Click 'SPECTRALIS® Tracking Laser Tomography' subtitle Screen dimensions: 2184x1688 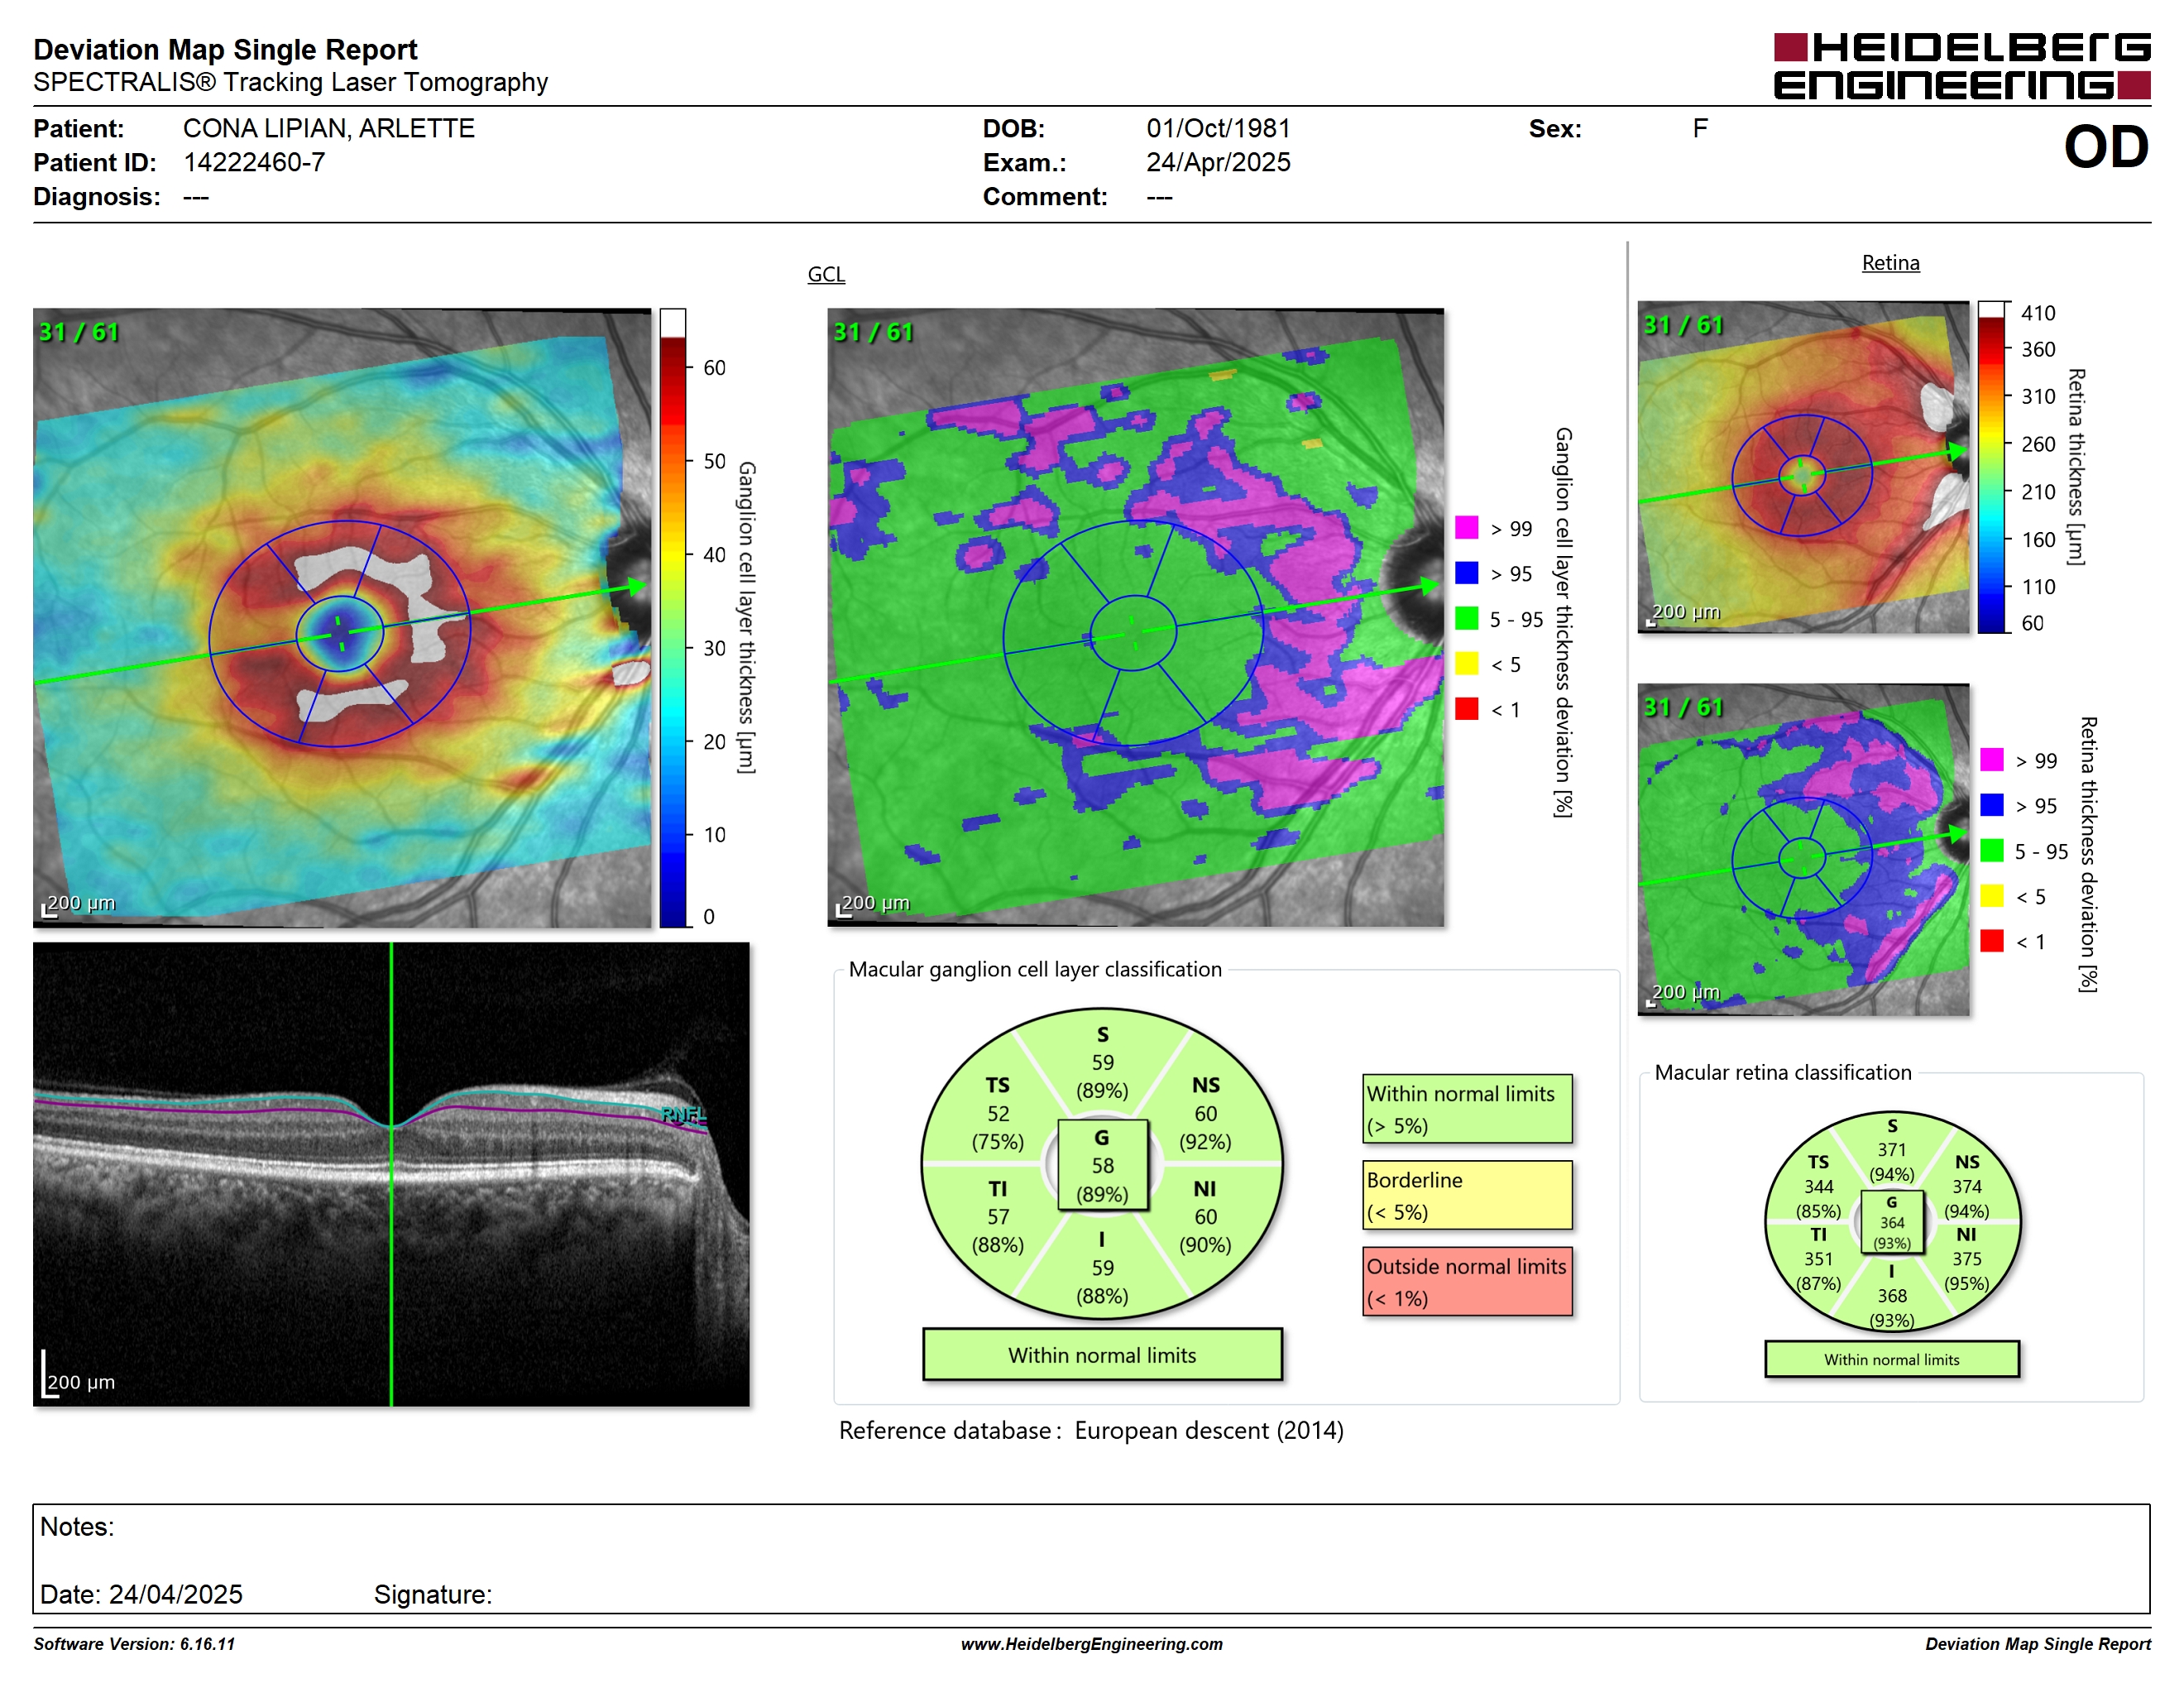(x=290, y=82)
